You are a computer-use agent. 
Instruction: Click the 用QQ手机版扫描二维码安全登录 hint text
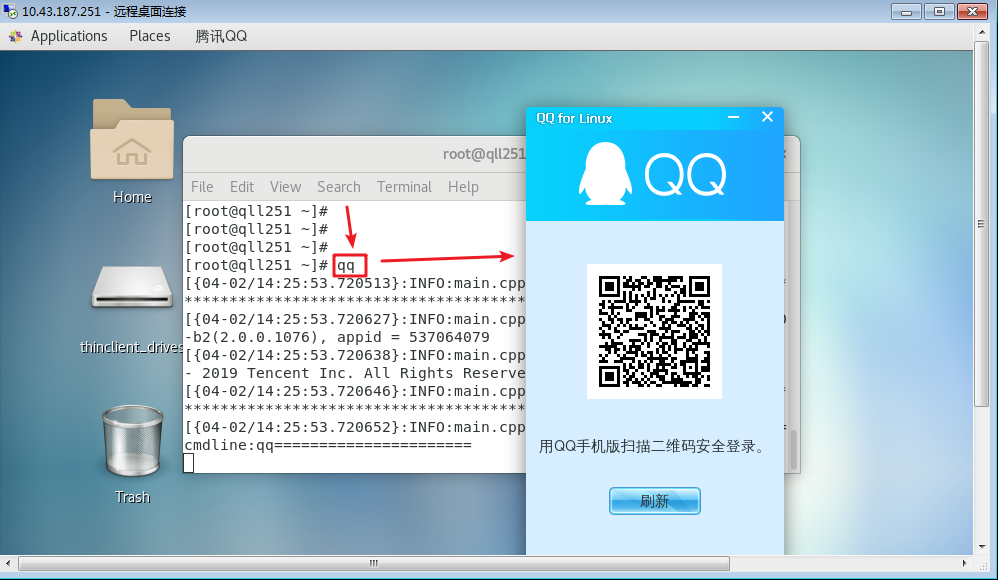pos(653,446)
